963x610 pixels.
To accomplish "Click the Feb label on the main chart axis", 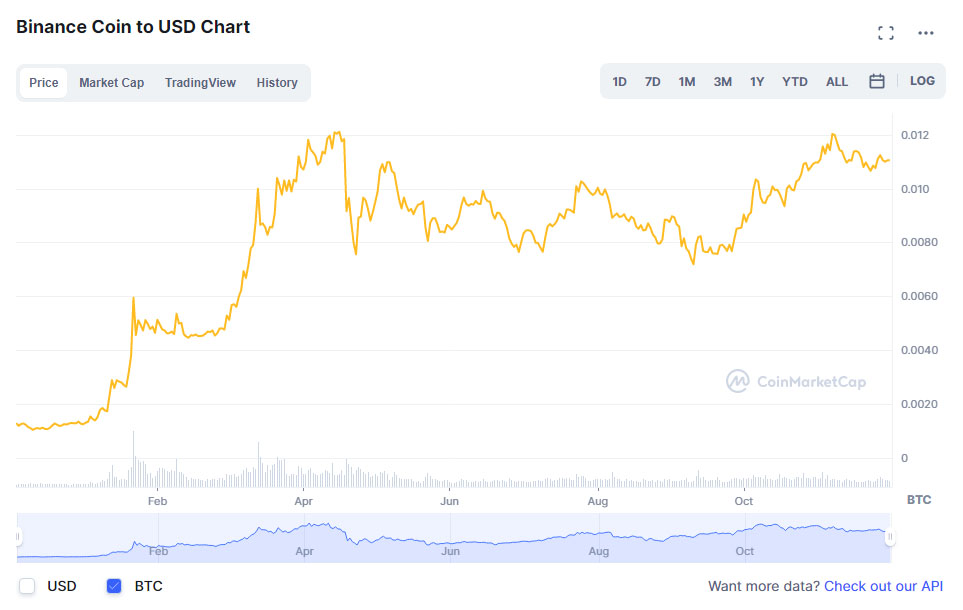I will [x=157, y=501].
